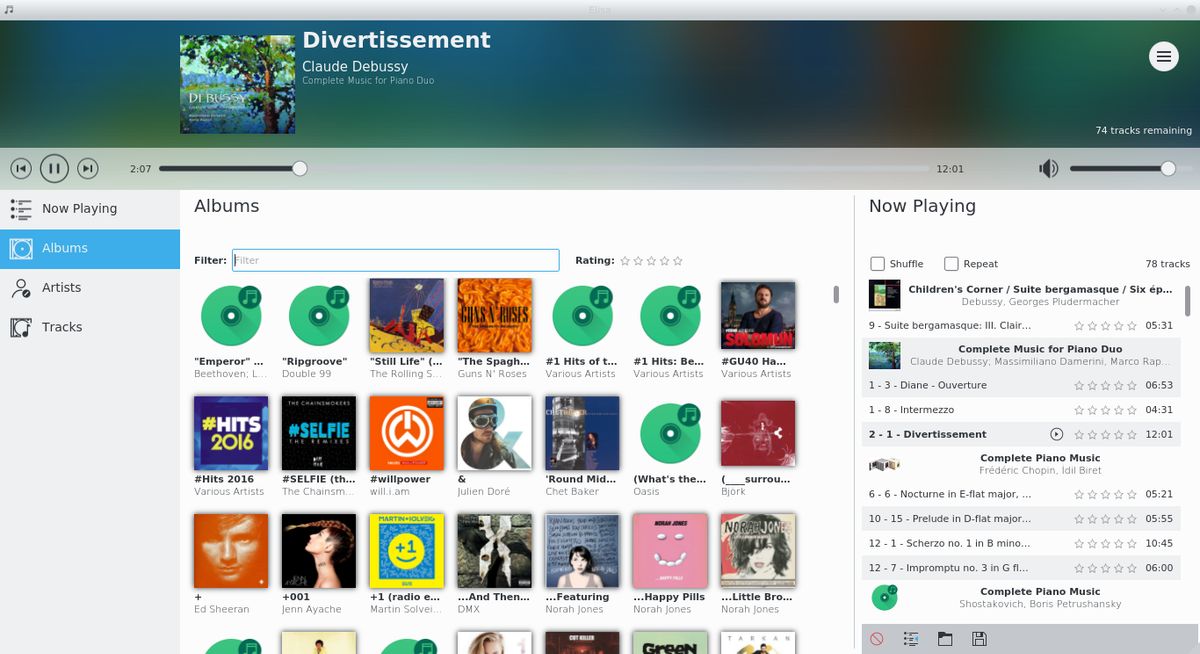Pause the currently playing track
The height and width of the screenshot is (654, 1200).
[54, 168]
